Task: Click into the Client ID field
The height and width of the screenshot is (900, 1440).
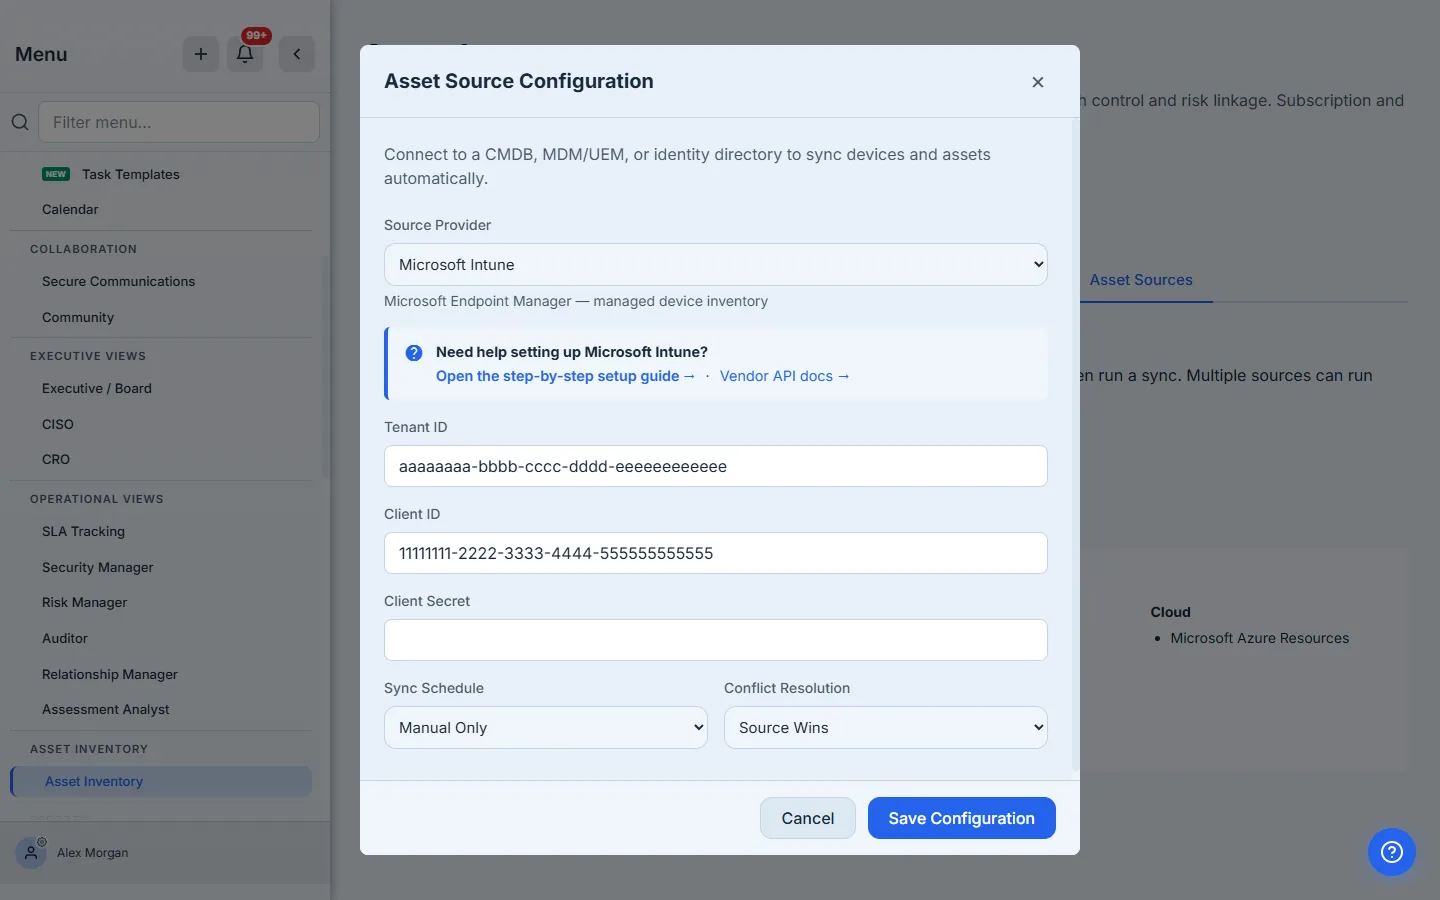Action: [x=716, y=553]
